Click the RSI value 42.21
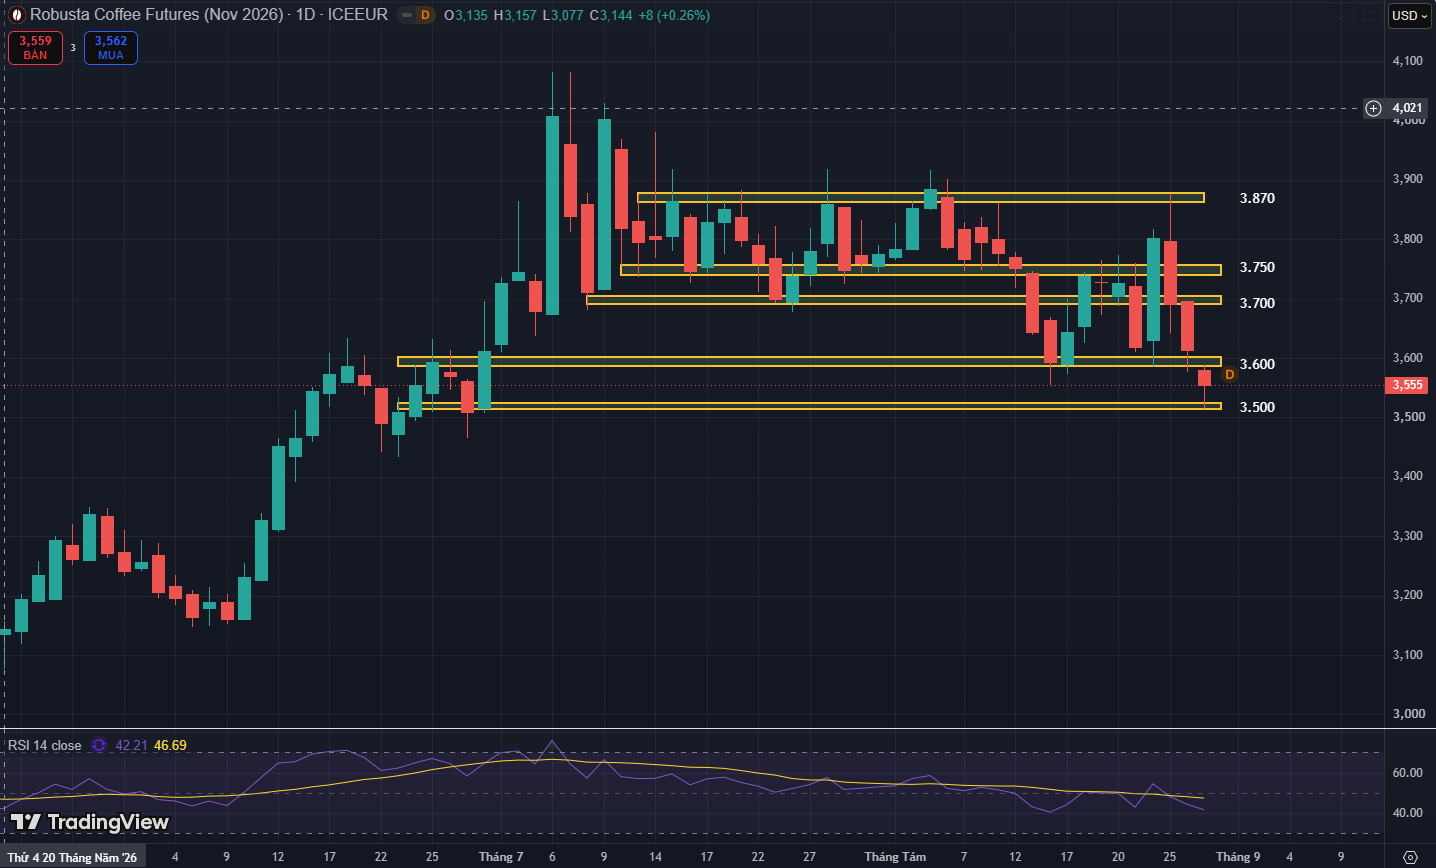 click(131, 745)
